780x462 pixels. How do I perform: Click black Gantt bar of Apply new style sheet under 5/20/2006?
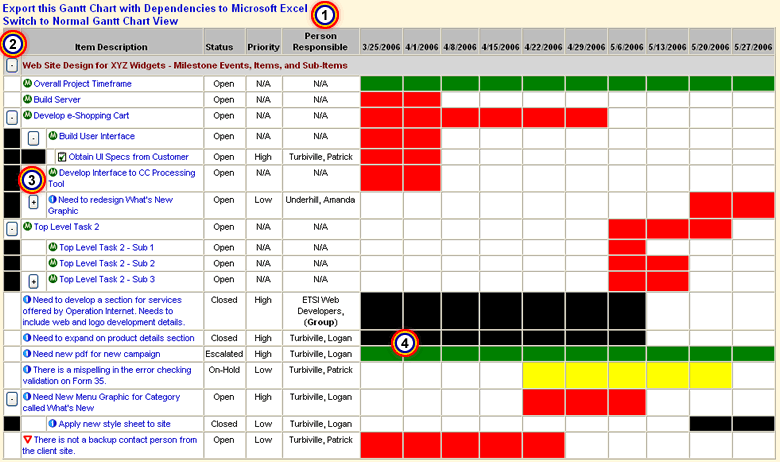[x=710, y=424]
